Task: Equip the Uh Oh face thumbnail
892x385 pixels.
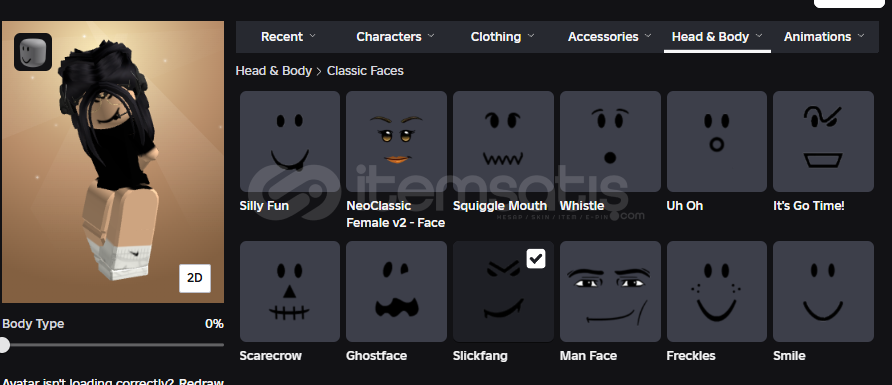Action: 717,142
